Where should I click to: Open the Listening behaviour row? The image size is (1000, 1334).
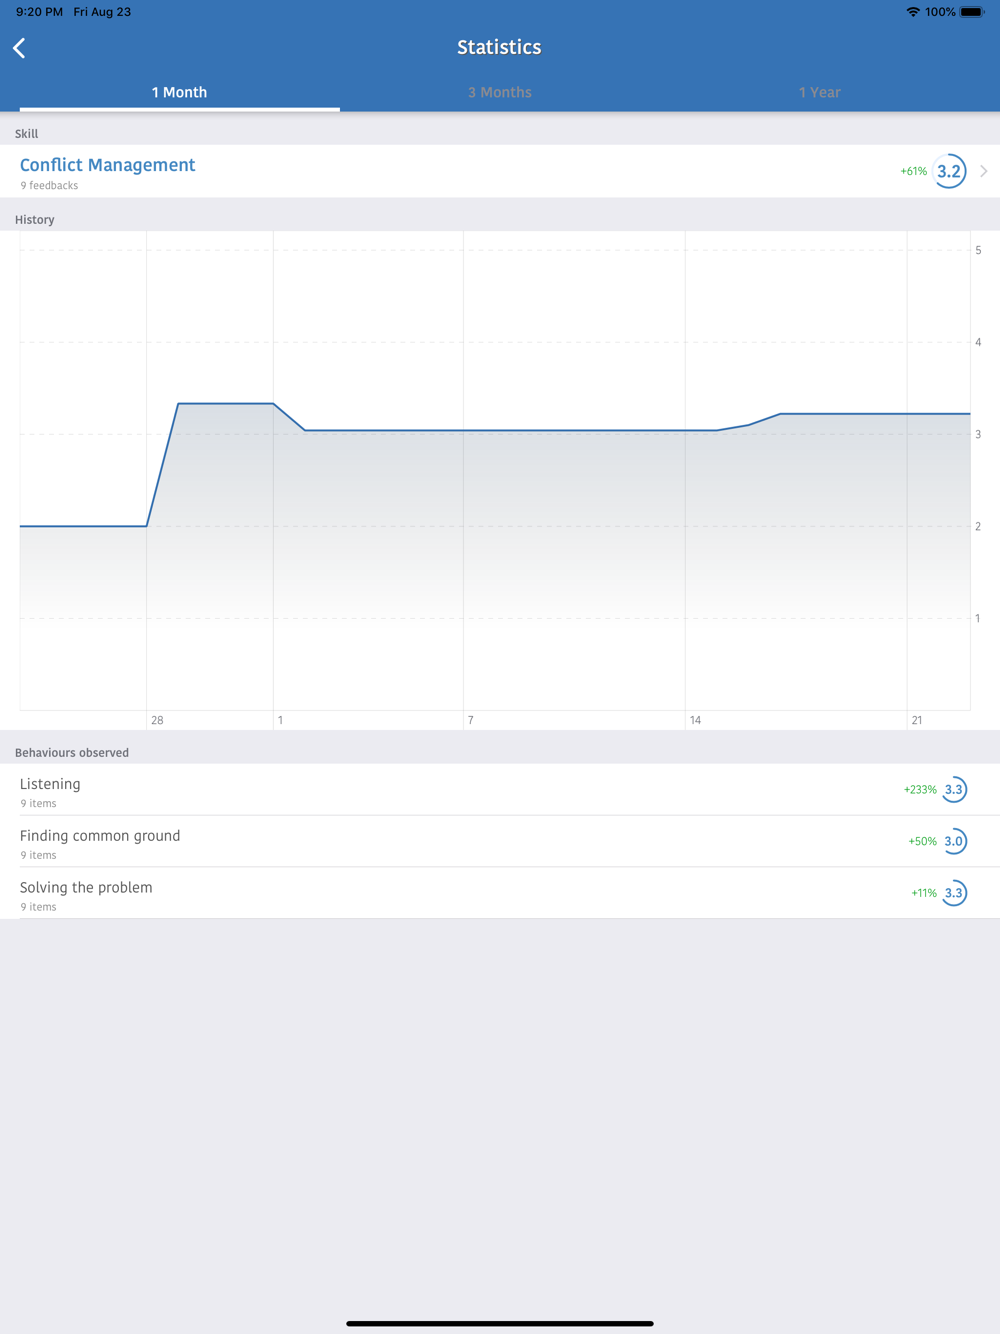point(500,790)
